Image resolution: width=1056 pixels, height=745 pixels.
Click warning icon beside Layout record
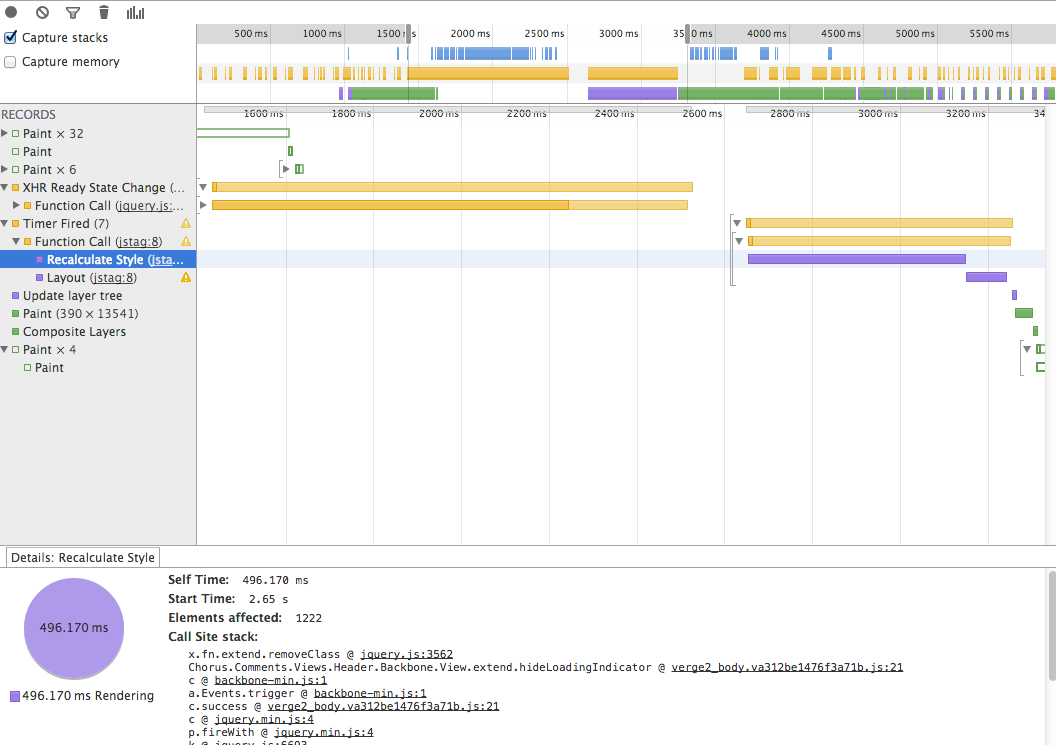[185, 278]
